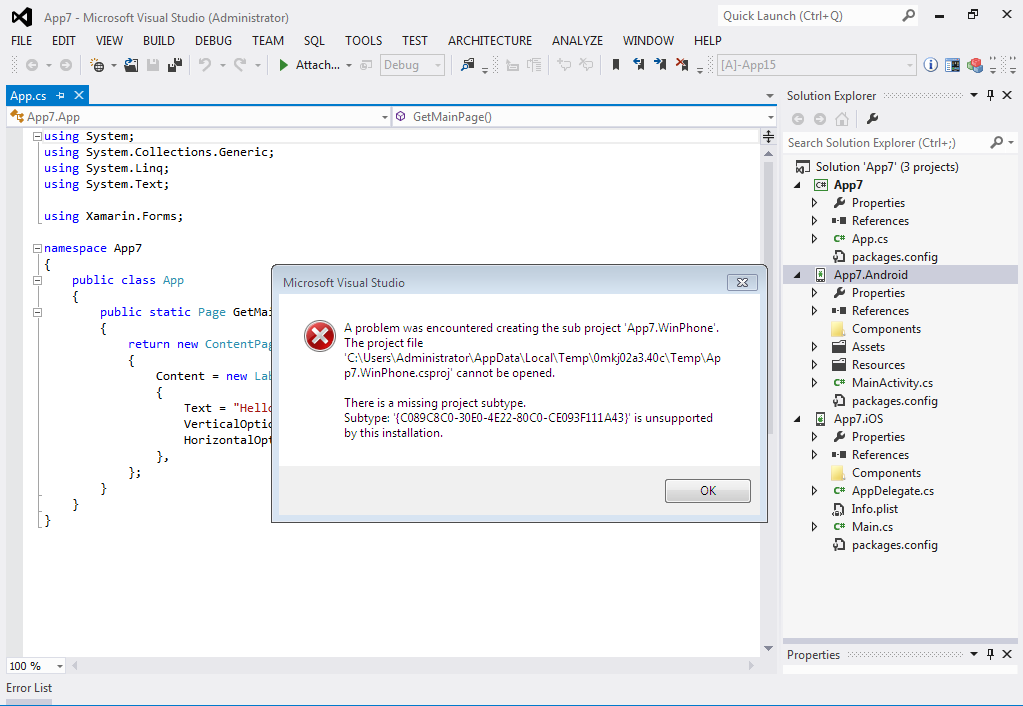
Task: Click the Save icon in the toolbar
Action: point(153,65)
